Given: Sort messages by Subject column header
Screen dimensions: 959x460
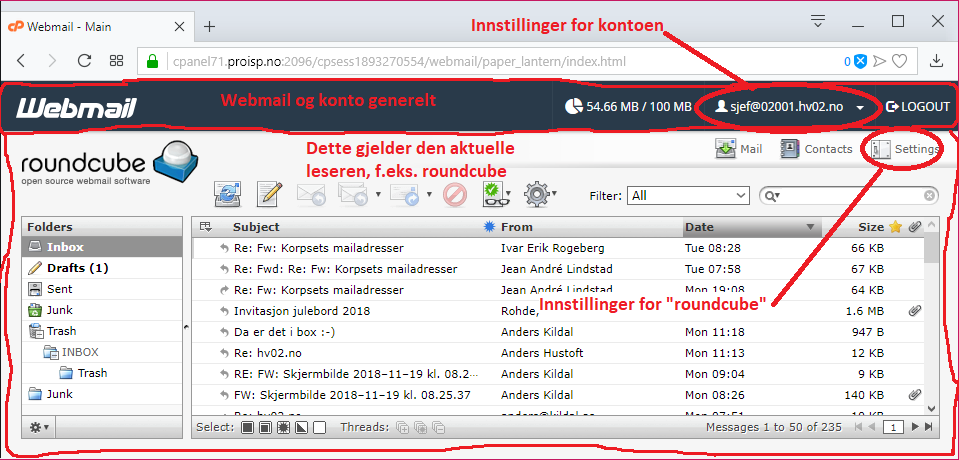Looking at the screenshot, I should [256, 227].
